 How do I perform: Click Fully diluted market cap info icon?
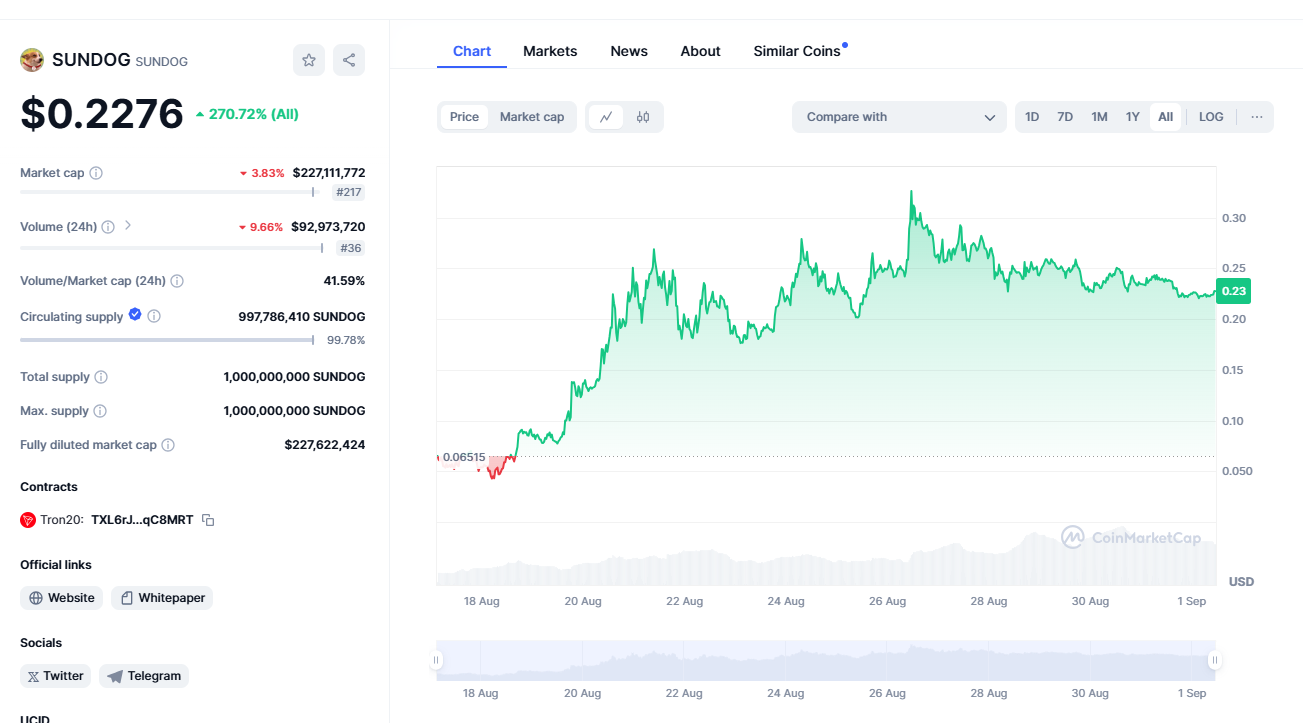(x=168, y=445)
